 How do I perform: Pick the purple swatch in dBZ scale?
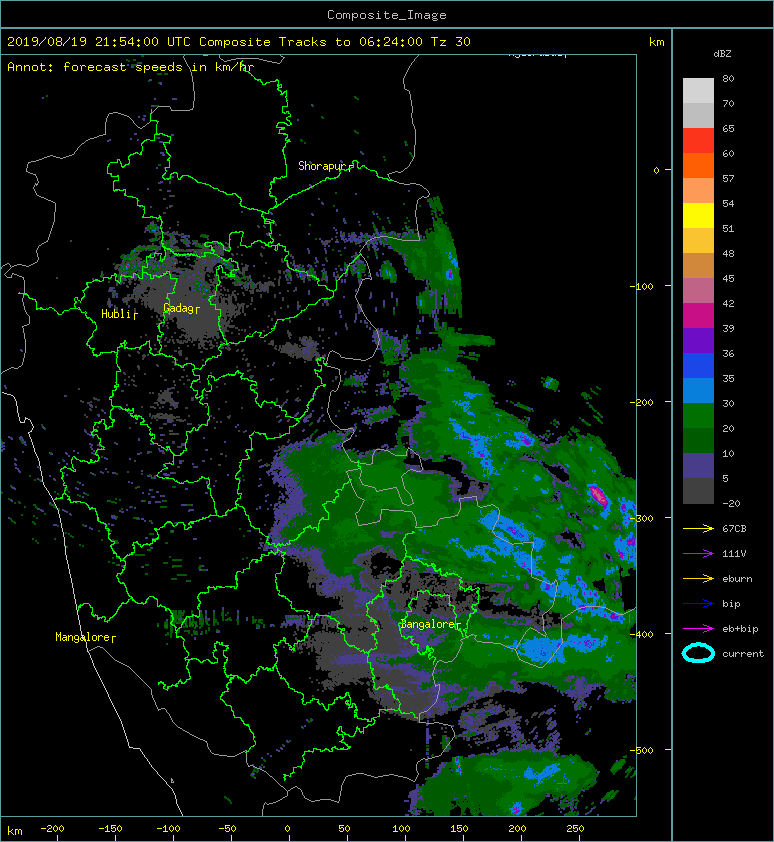[698, 340]
